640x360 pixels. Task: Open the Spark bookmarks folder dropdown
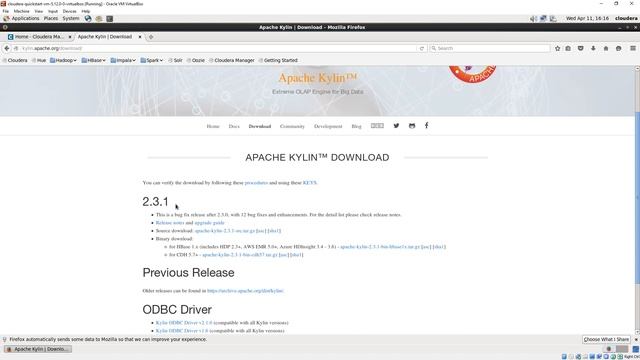point(152,60)
